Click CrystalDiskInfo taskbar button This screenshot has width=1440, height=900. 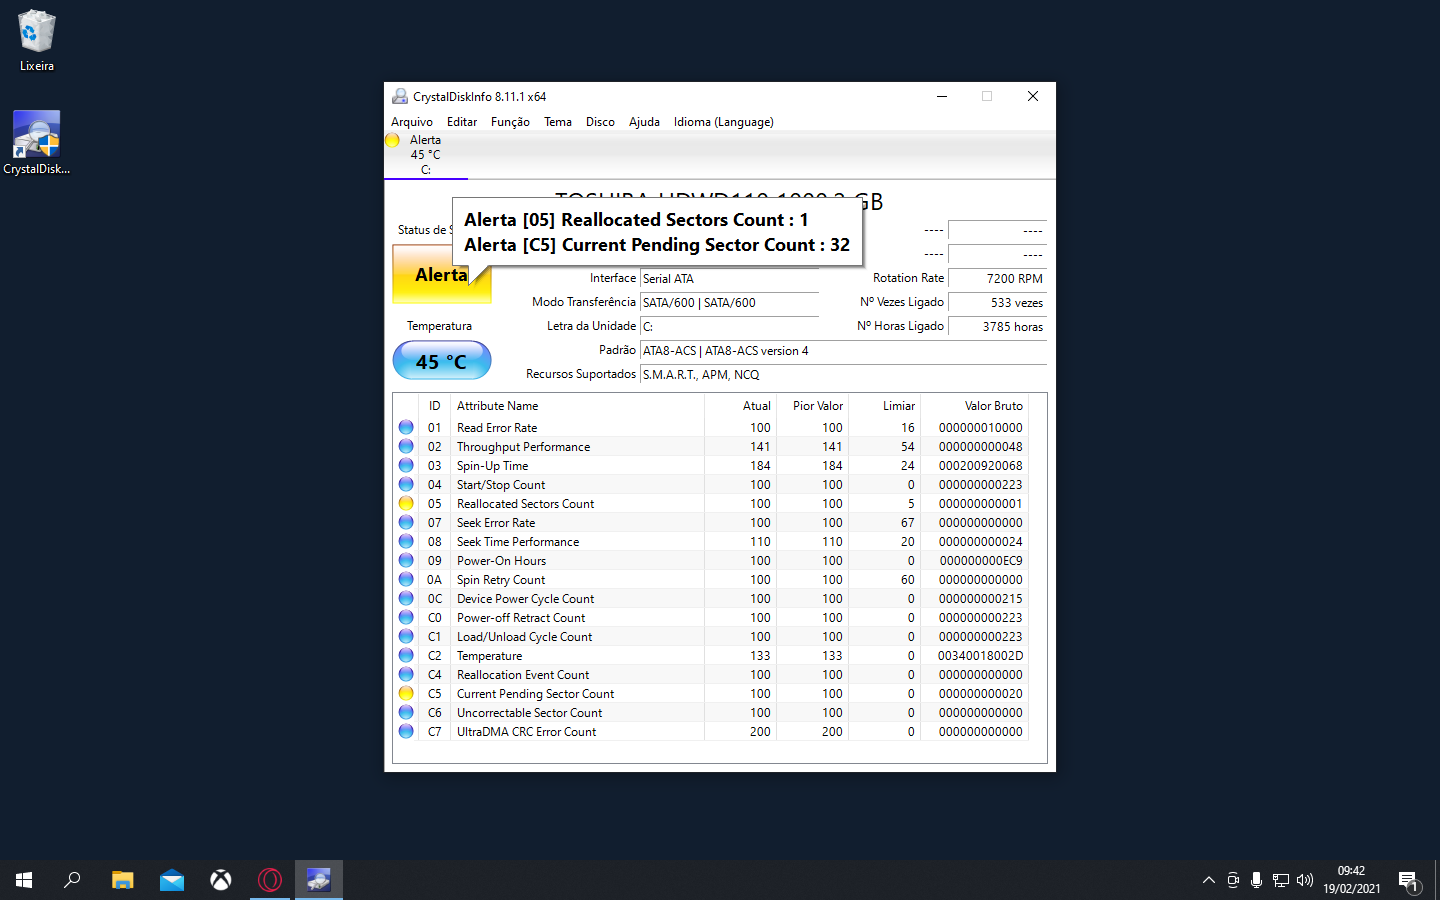[319, 880]
